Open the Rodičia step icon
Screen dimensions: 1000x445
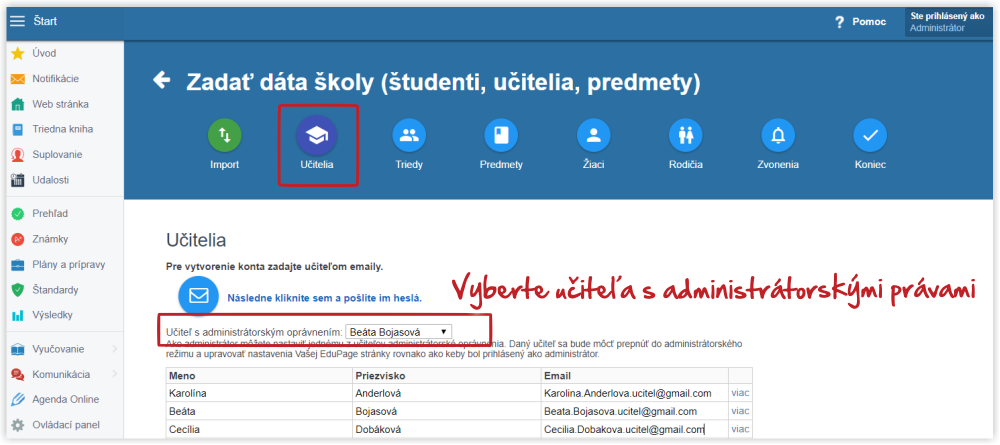pyautogui.click(x=686, y=135)
